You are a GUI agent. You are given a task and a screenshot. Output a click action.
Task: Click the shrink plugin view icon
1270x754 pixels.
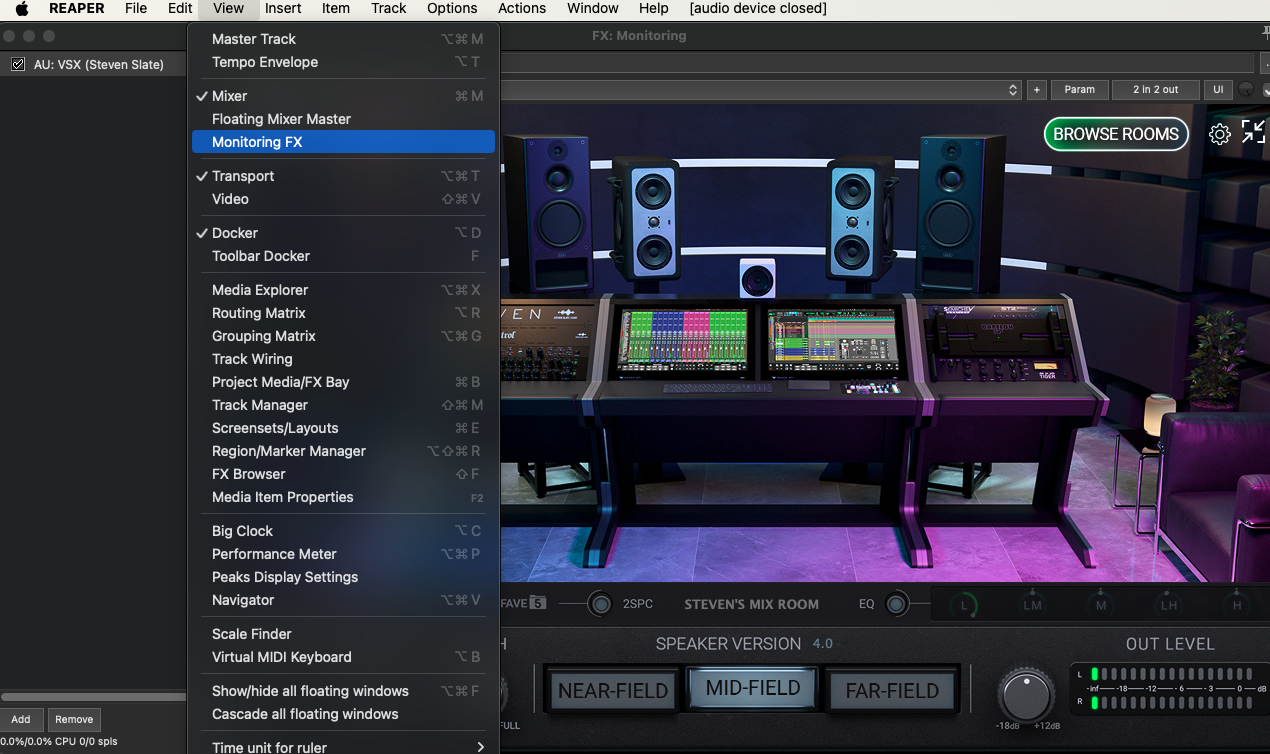[1253, 132]
